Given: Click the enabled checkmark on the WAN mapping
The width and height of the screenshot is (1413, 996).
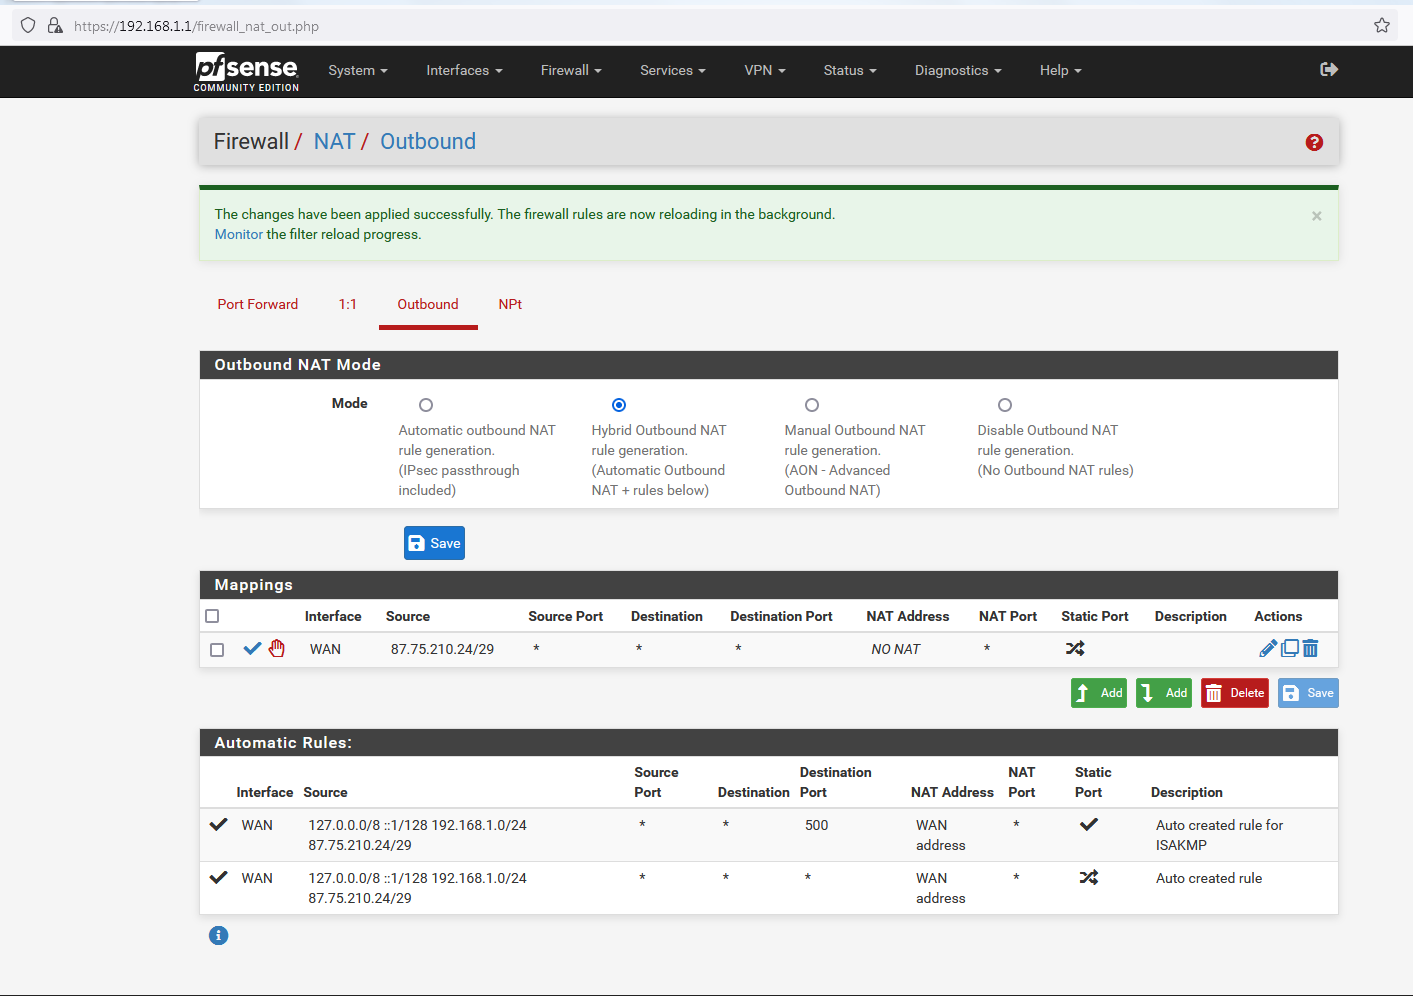Looking at the screenshot, I should coord(252,649).
